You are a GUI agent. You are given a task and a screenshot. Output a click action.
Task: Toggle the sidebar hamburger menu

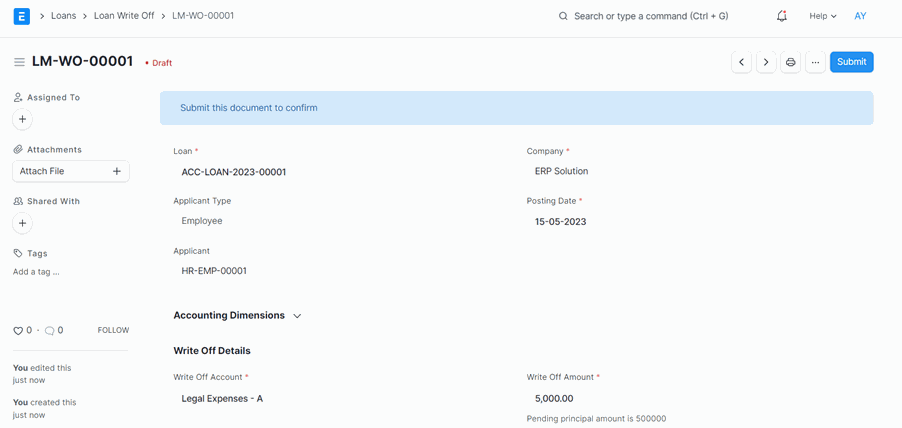tap(20, 62)
